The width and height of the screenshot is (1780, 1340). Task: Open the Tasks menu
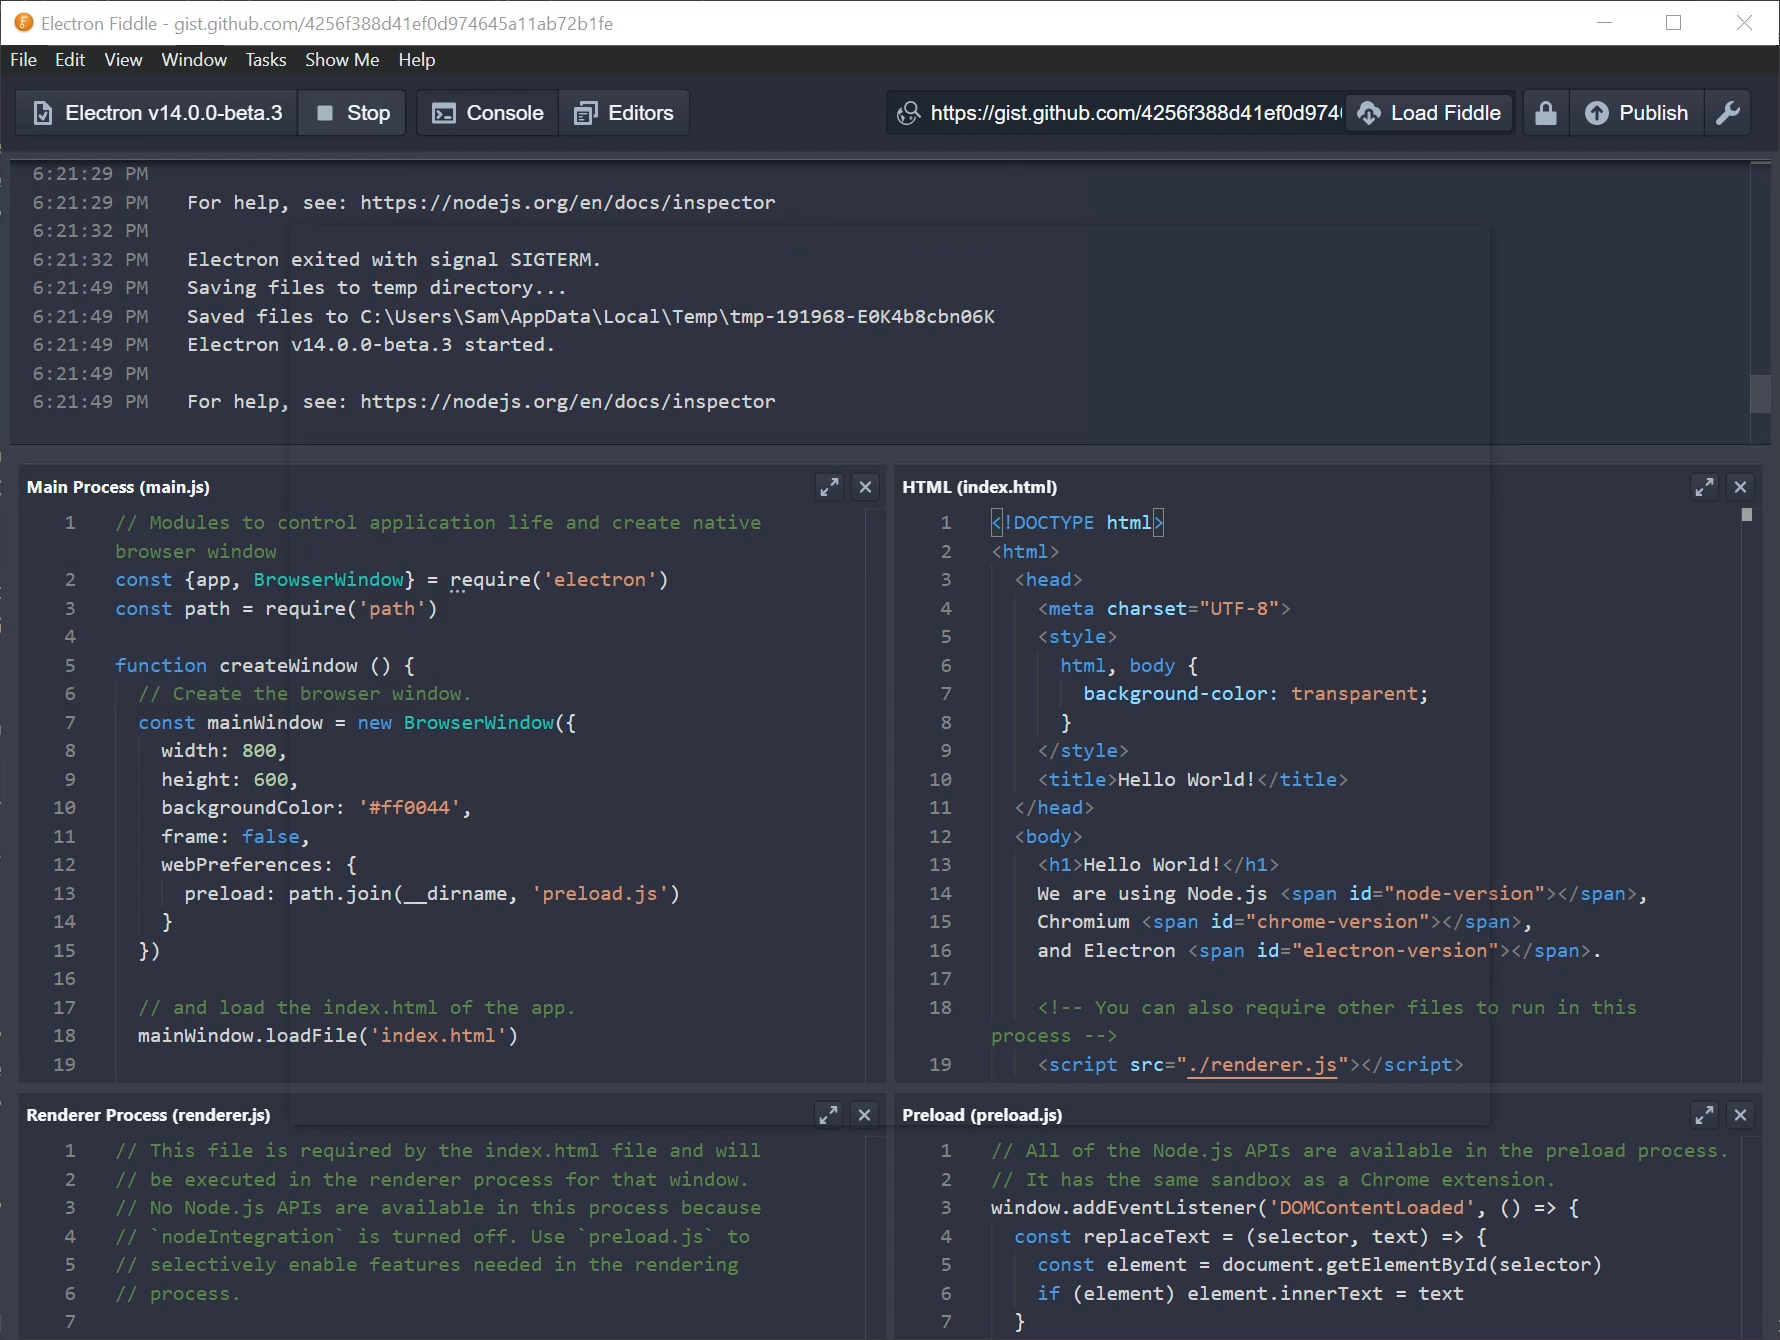pos(266,60)
